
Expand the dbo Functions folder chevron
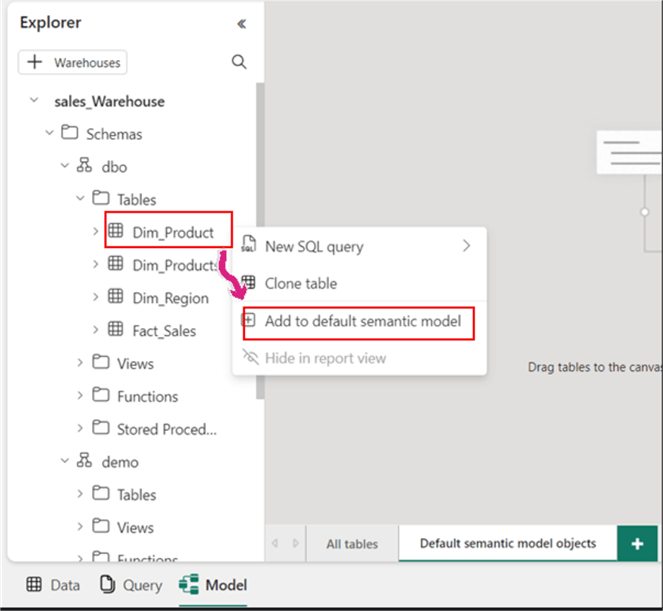(x=80, y=395)
